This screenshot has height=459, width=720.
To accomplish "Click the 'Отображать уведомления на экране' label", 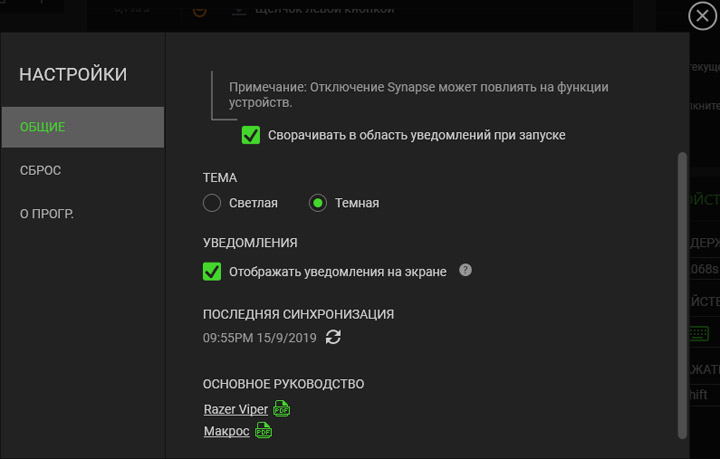I will pos(338,271).
